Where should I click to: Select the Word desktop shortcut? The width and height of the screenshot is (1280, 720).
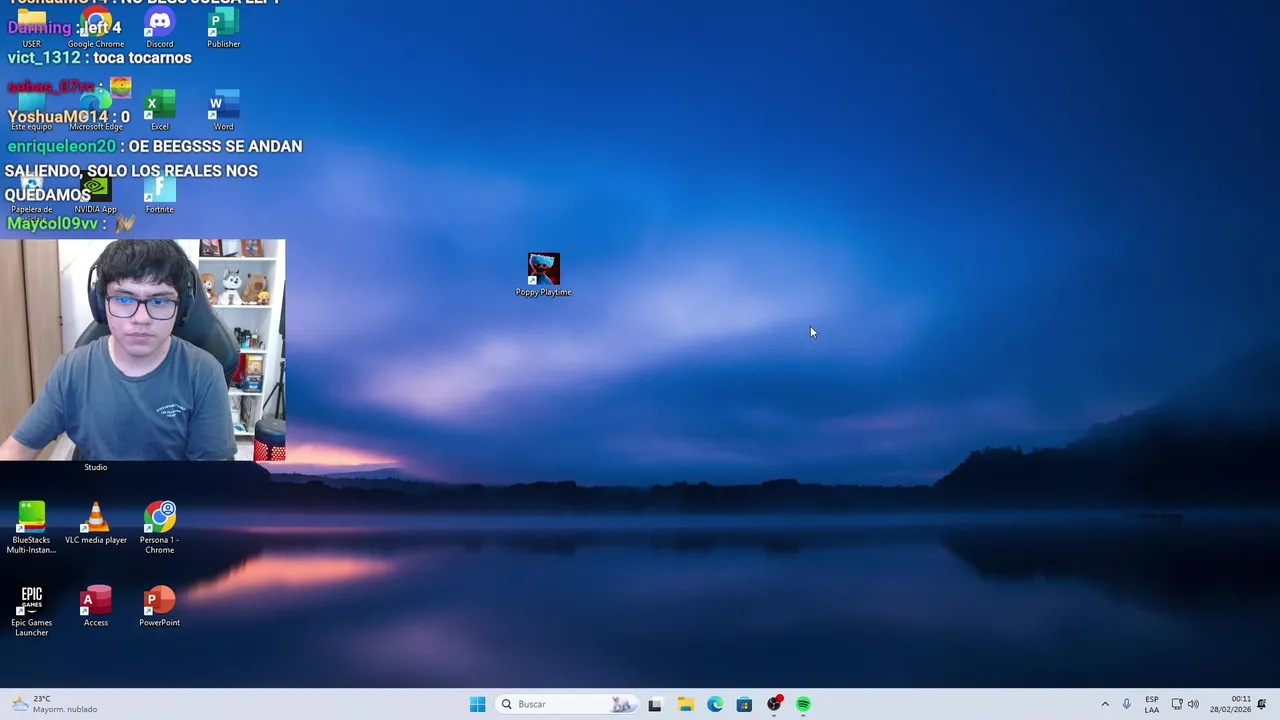click(x=223, y=110)
